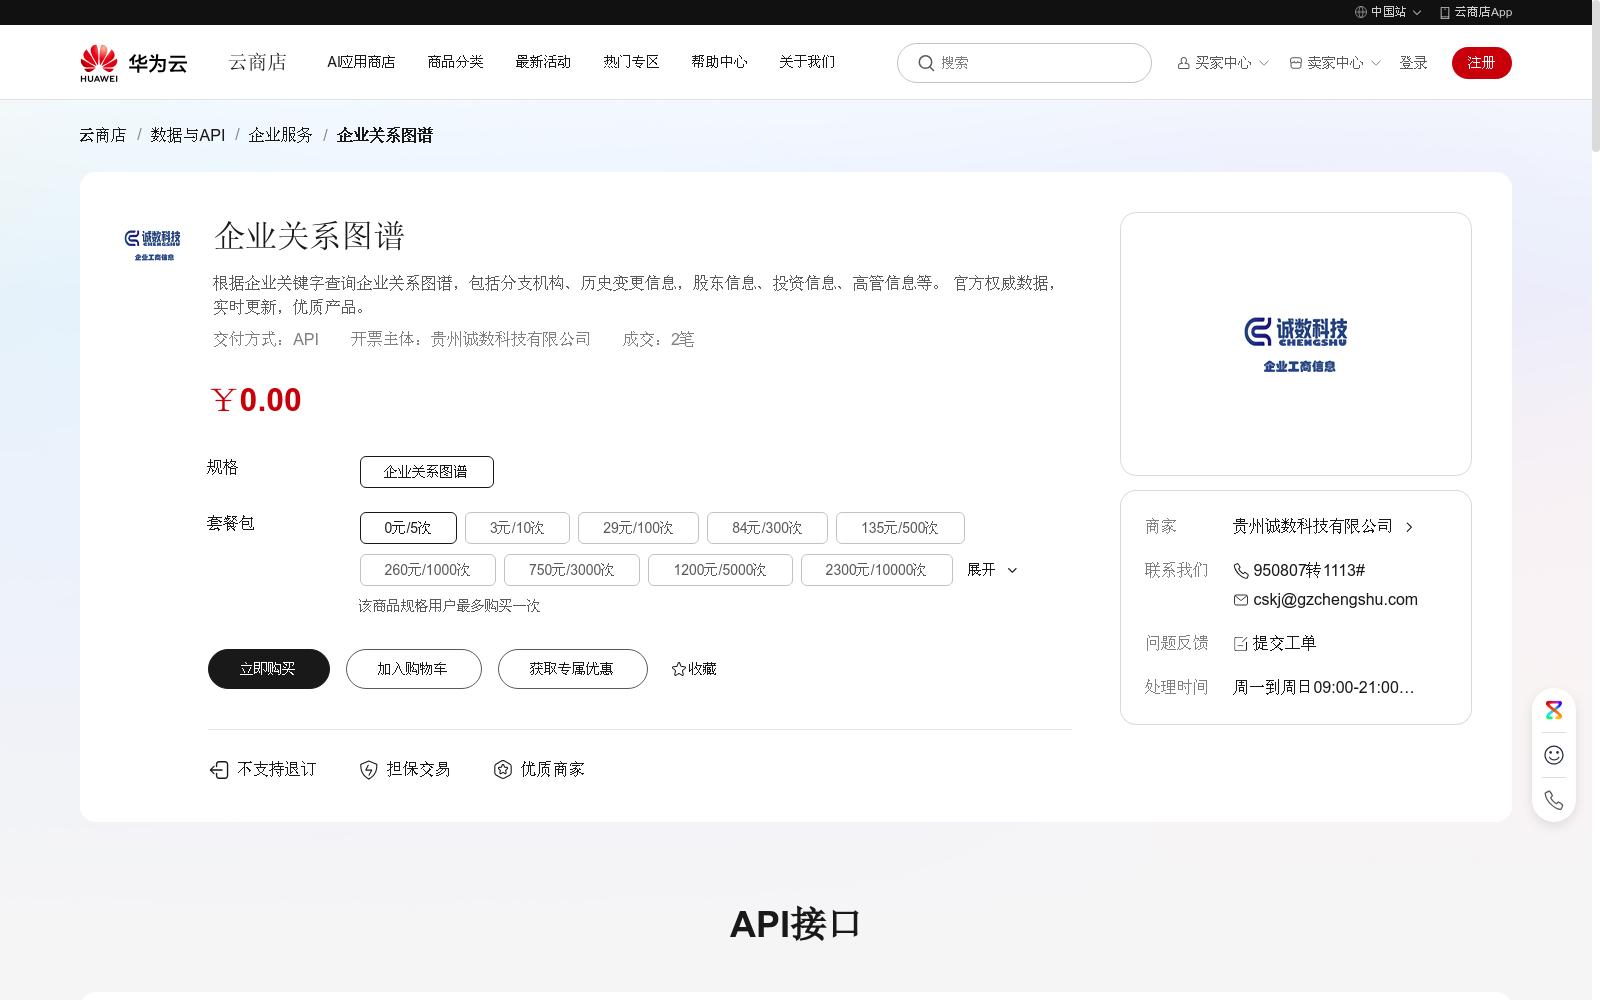Viewport: 1600px width, 1000px height.
Task: Open the 商品分类 menu
Action: pyautogui.click(x=455, y=62)
